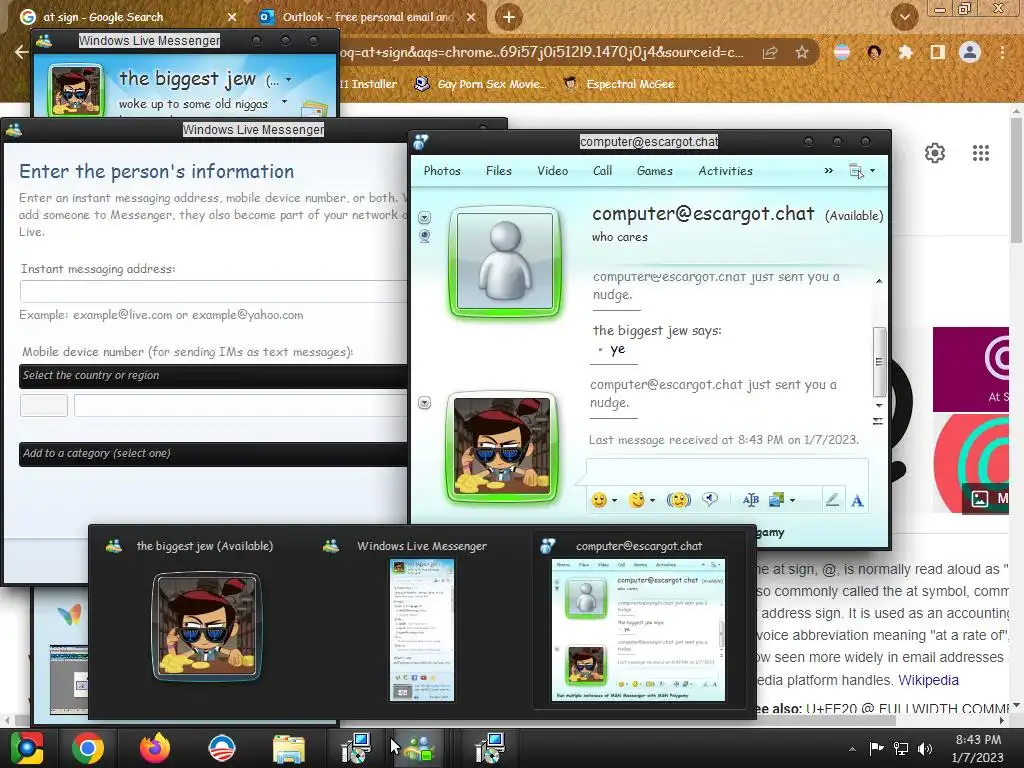This screenshot has width=1024, height=768.
Task: Collapse your own display picture with its arrow
Action: 424,402
